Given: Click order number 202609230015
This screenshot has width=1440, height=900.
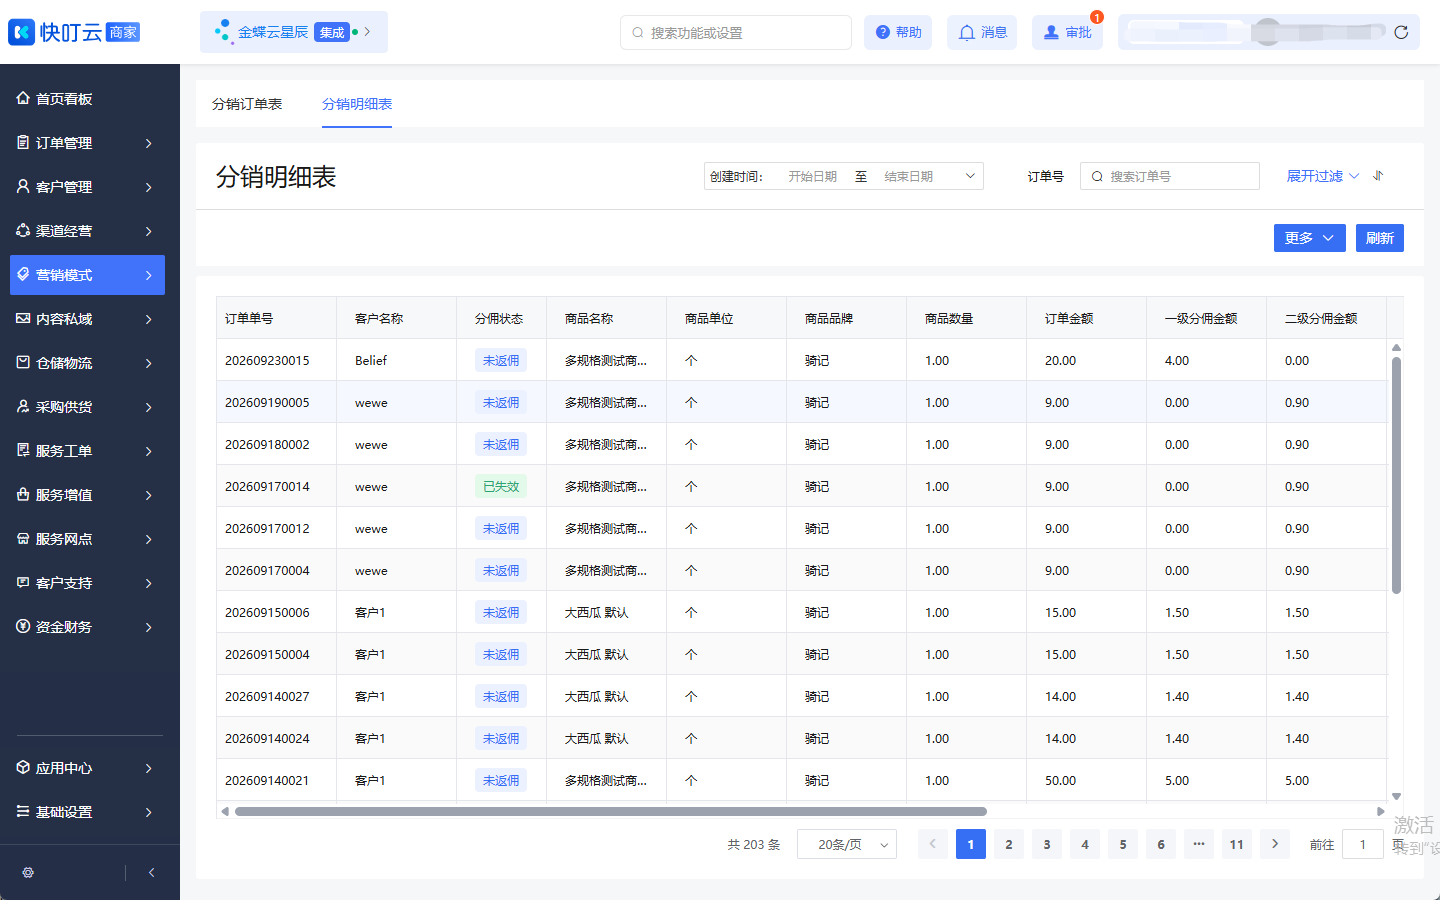Looking at the screenshot, I should [267, 360].
